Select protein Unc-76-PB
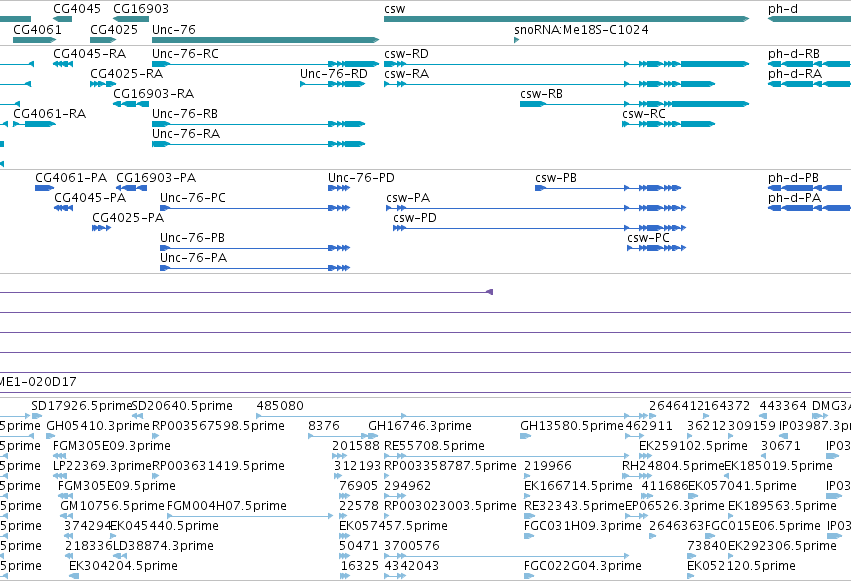The width and height of the screenshot is (851, 581). pos(255,248)
